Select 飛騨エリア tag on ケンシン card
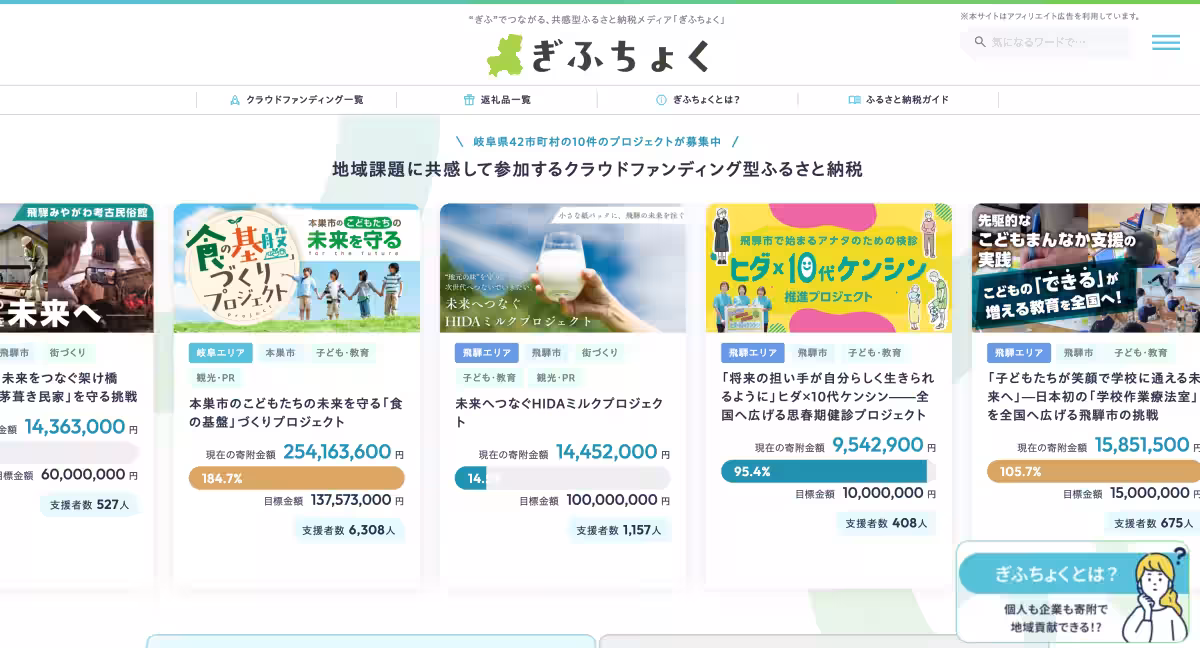1200x648 pixels. (x=752, y=353)
